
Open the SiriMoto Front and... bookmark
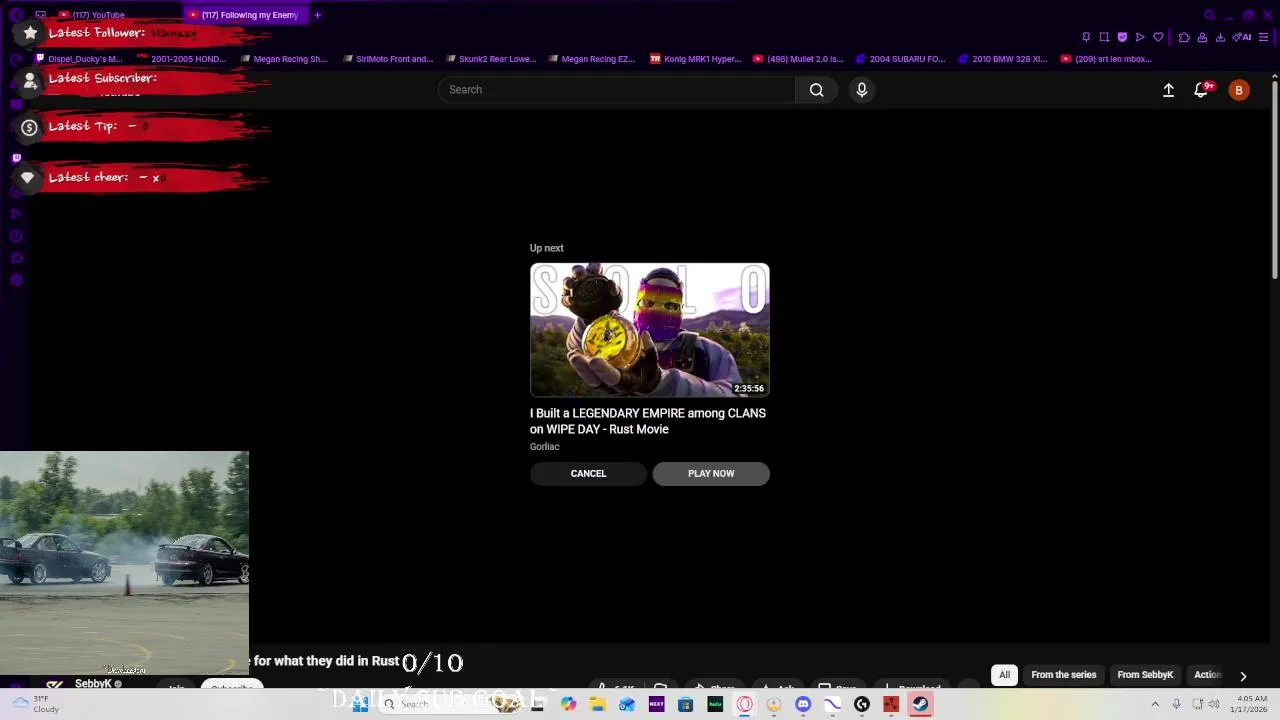(387, 59)
